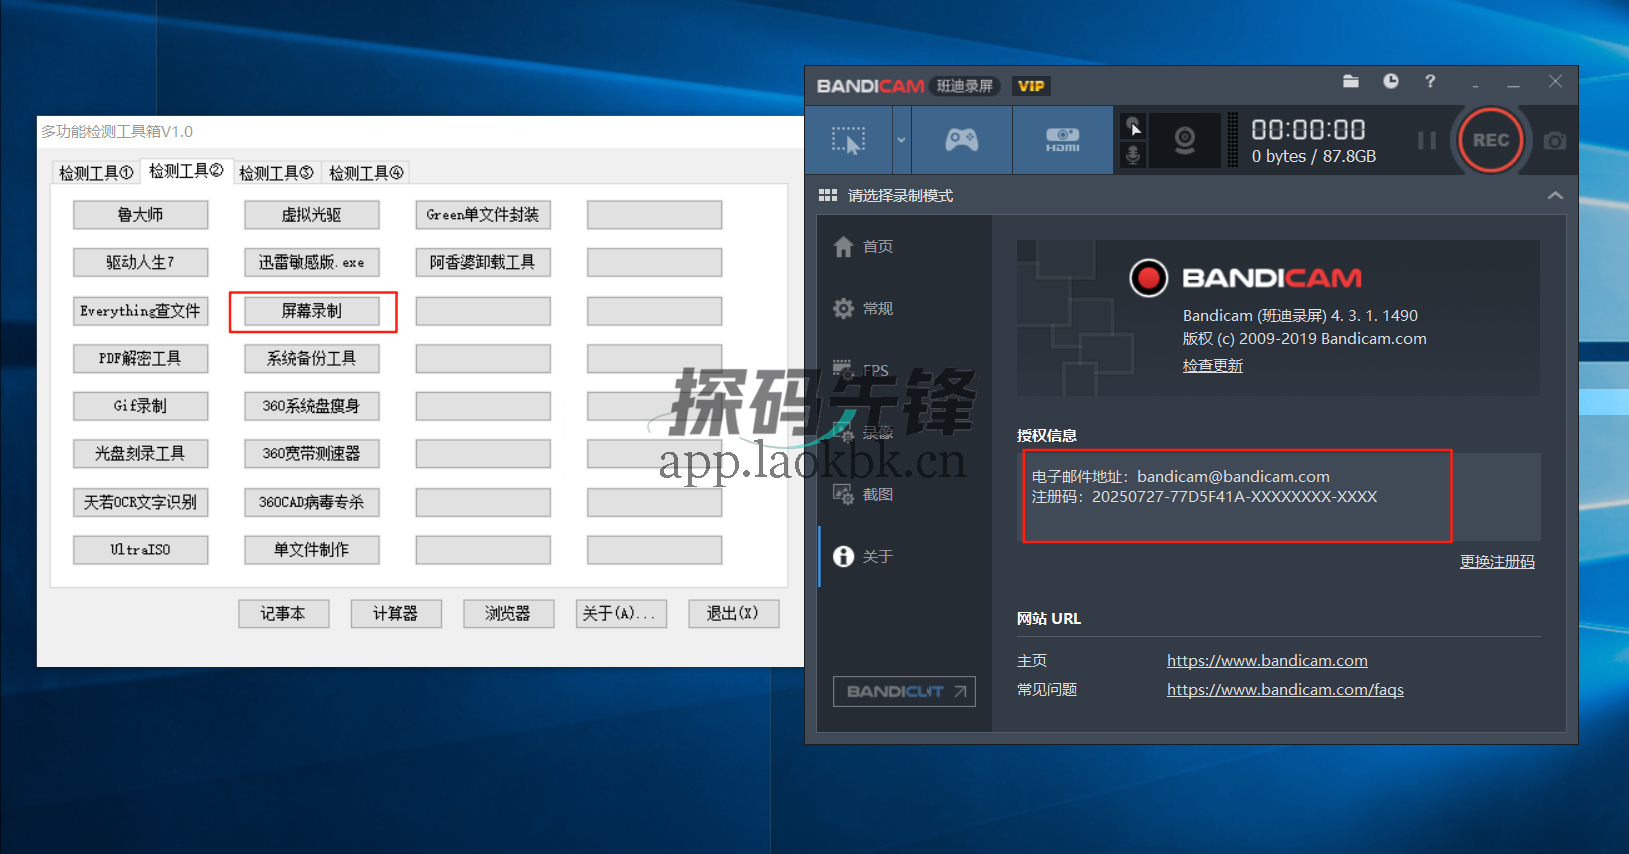The width and height of the screenshot is (1629, 854).
Task: Choose HDMI device recording mode
Action: (x=1062, y=140)
